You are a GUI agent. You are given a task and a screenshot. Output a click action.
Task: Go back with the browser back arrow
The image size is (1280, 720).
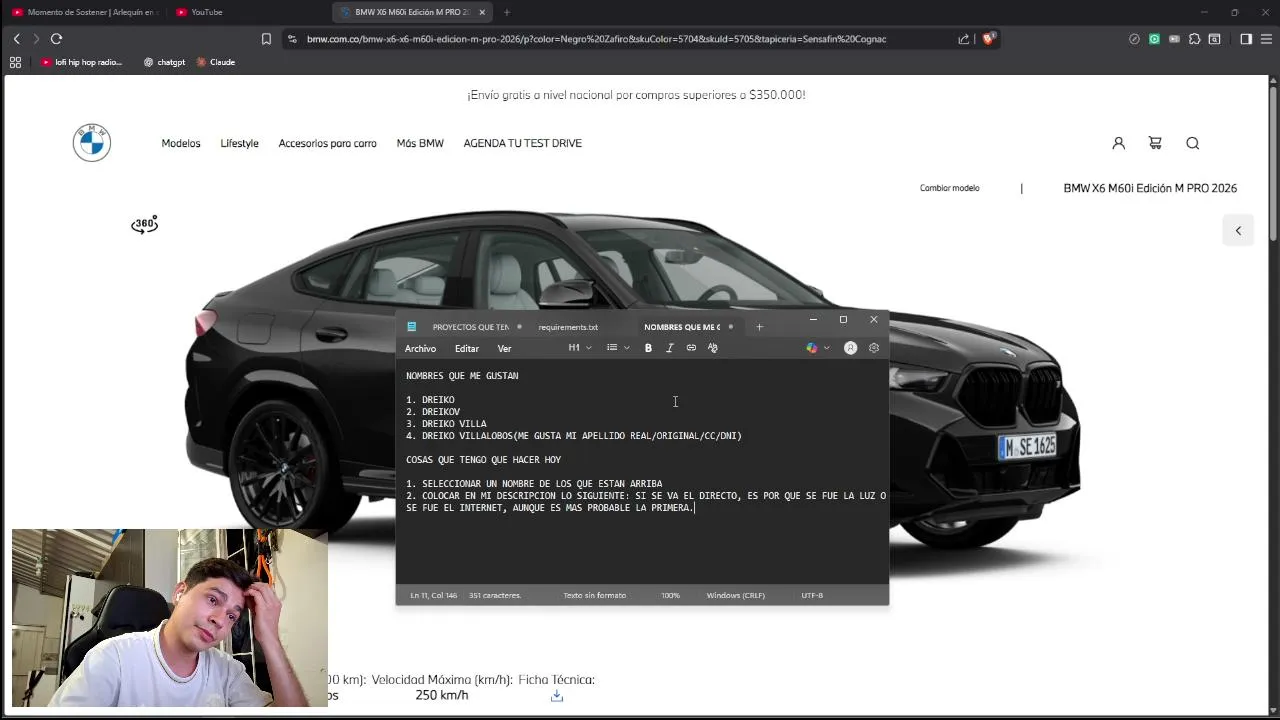coord(16,39)
